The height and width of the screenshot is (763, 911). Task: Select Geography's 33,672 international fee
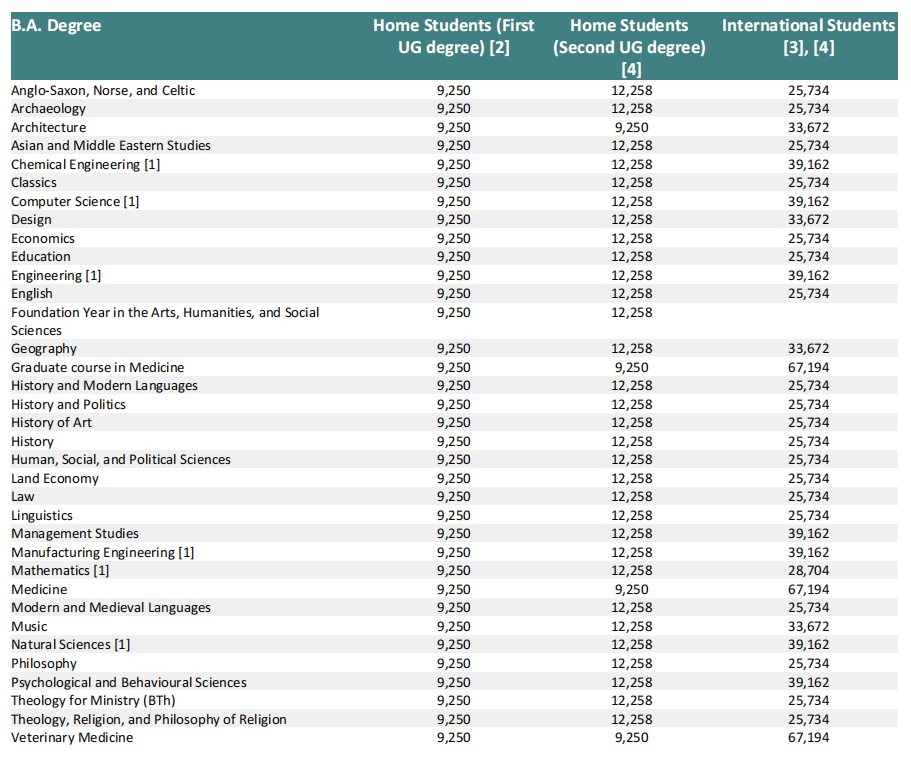pyautogui.click(x=808, y=349)
